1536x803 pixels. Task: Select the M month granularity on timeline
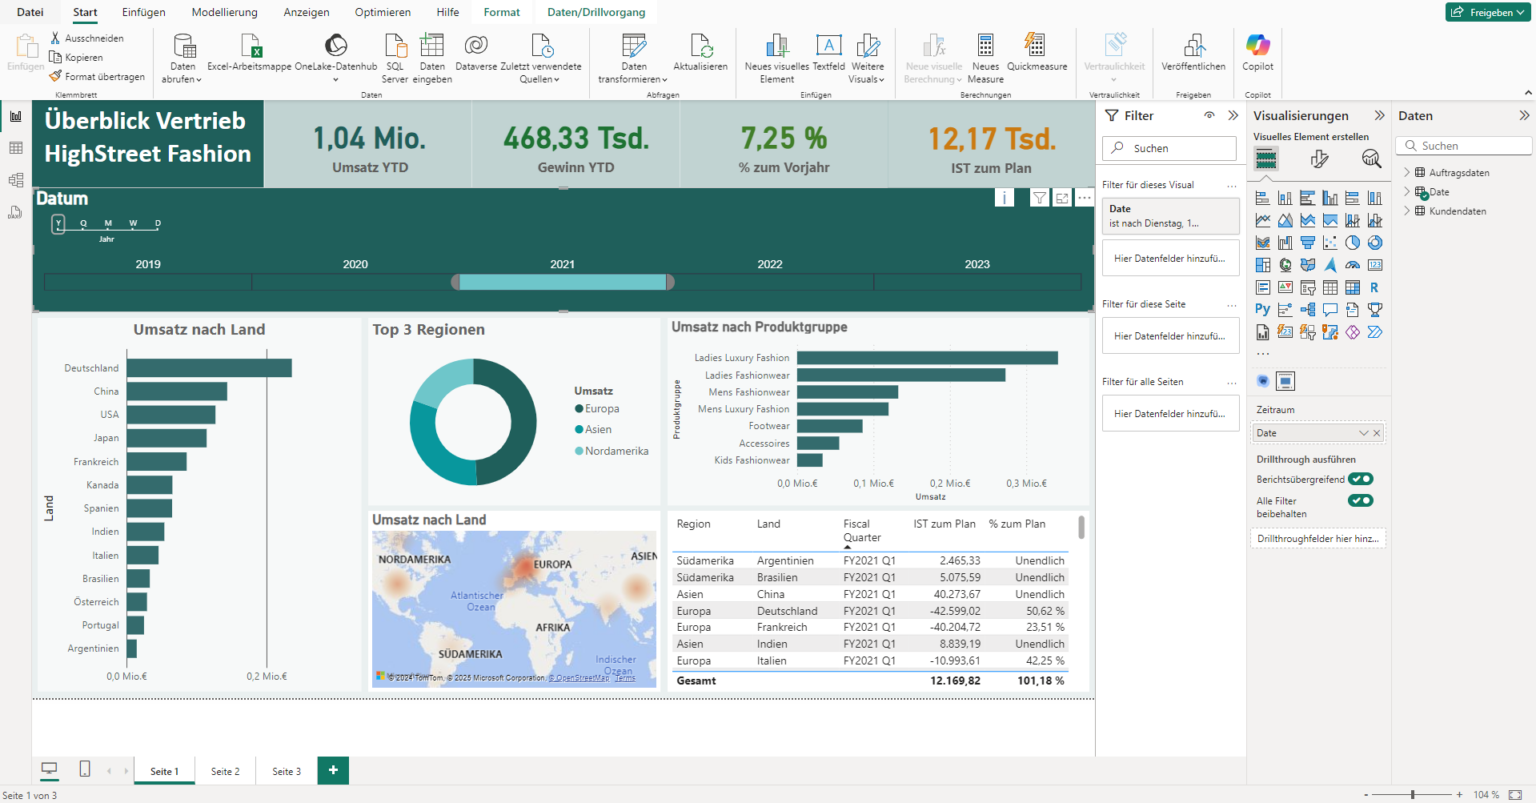[x=108, y=224]
